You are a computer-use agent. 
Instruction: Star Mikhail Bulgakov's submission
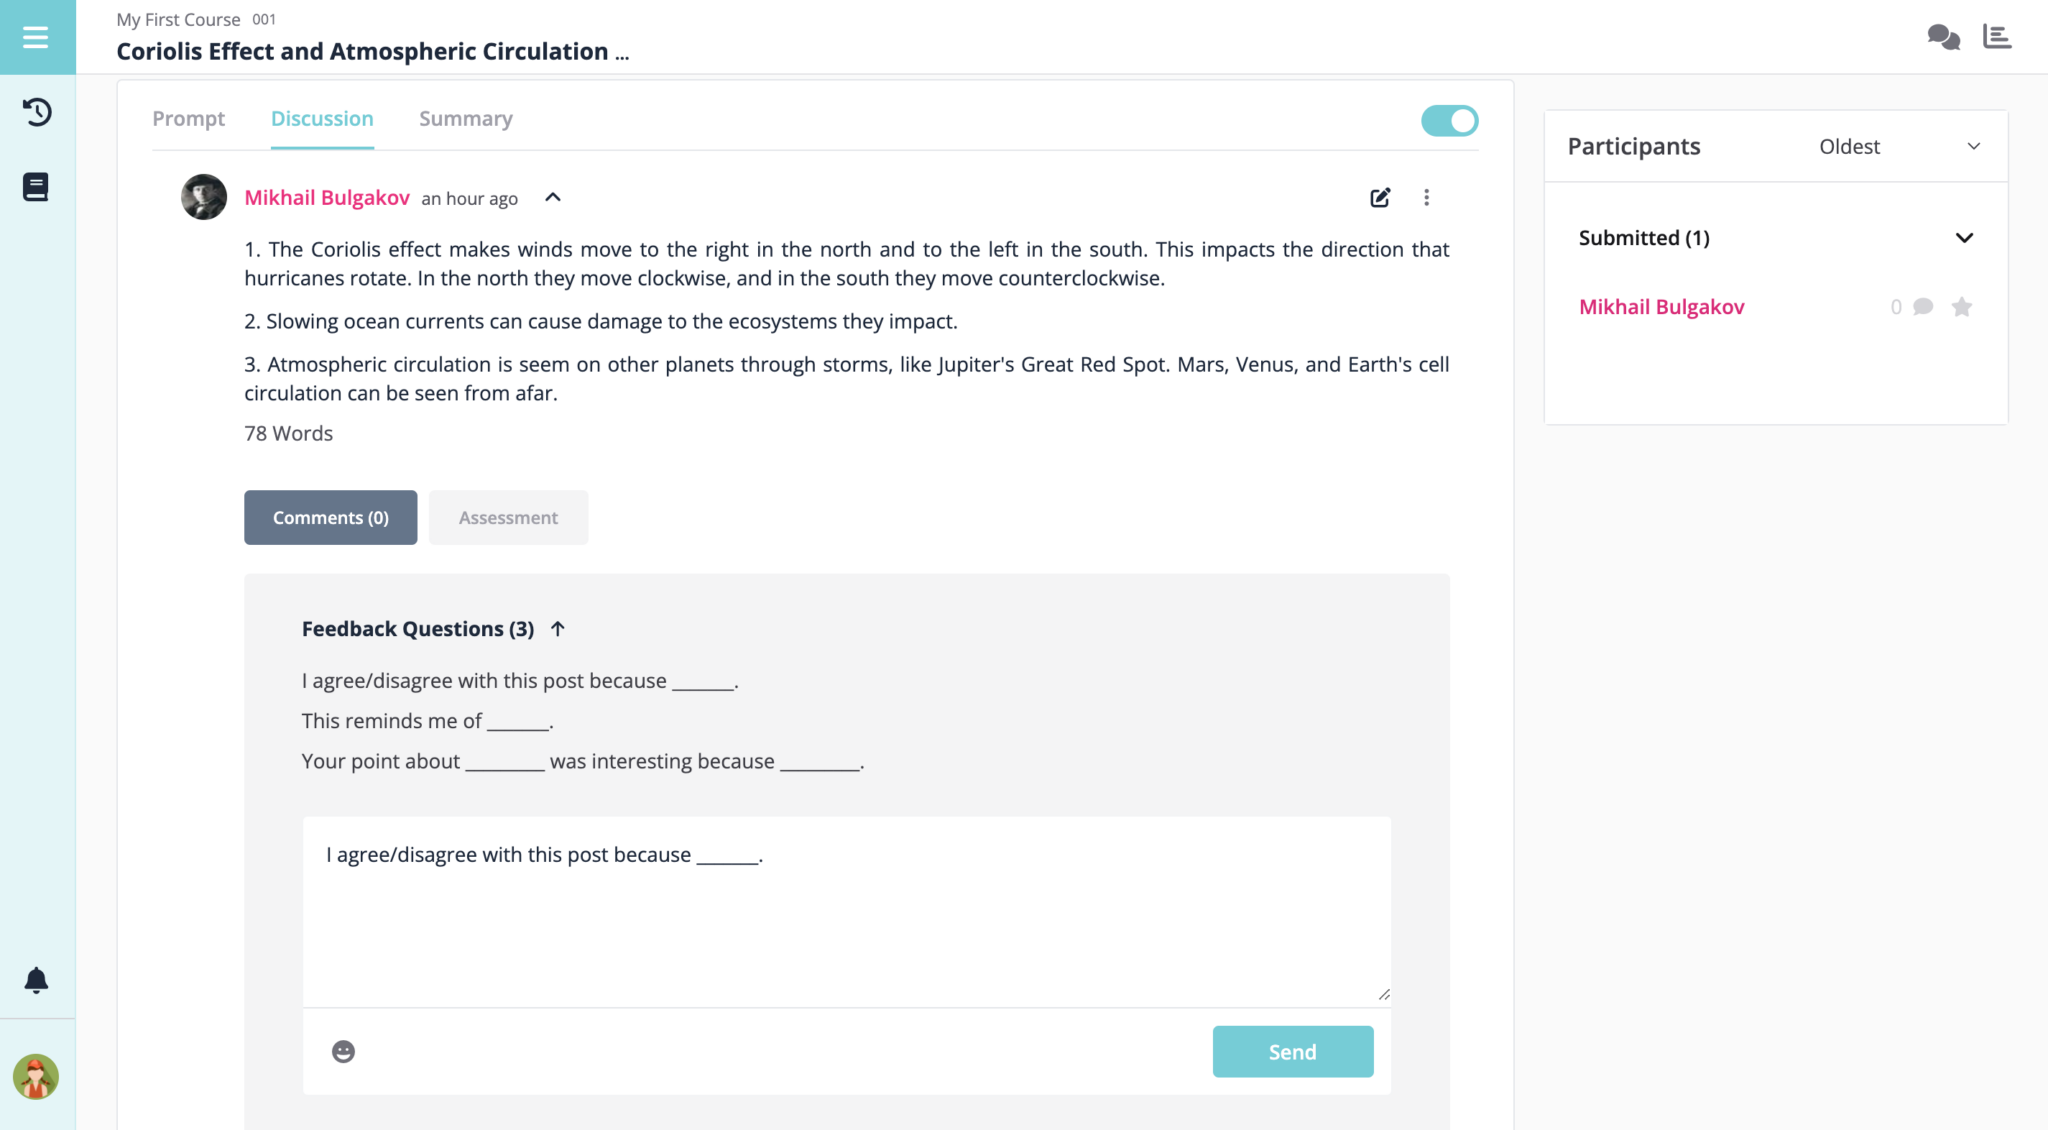pyautogui.click(x=1962, y=307)
